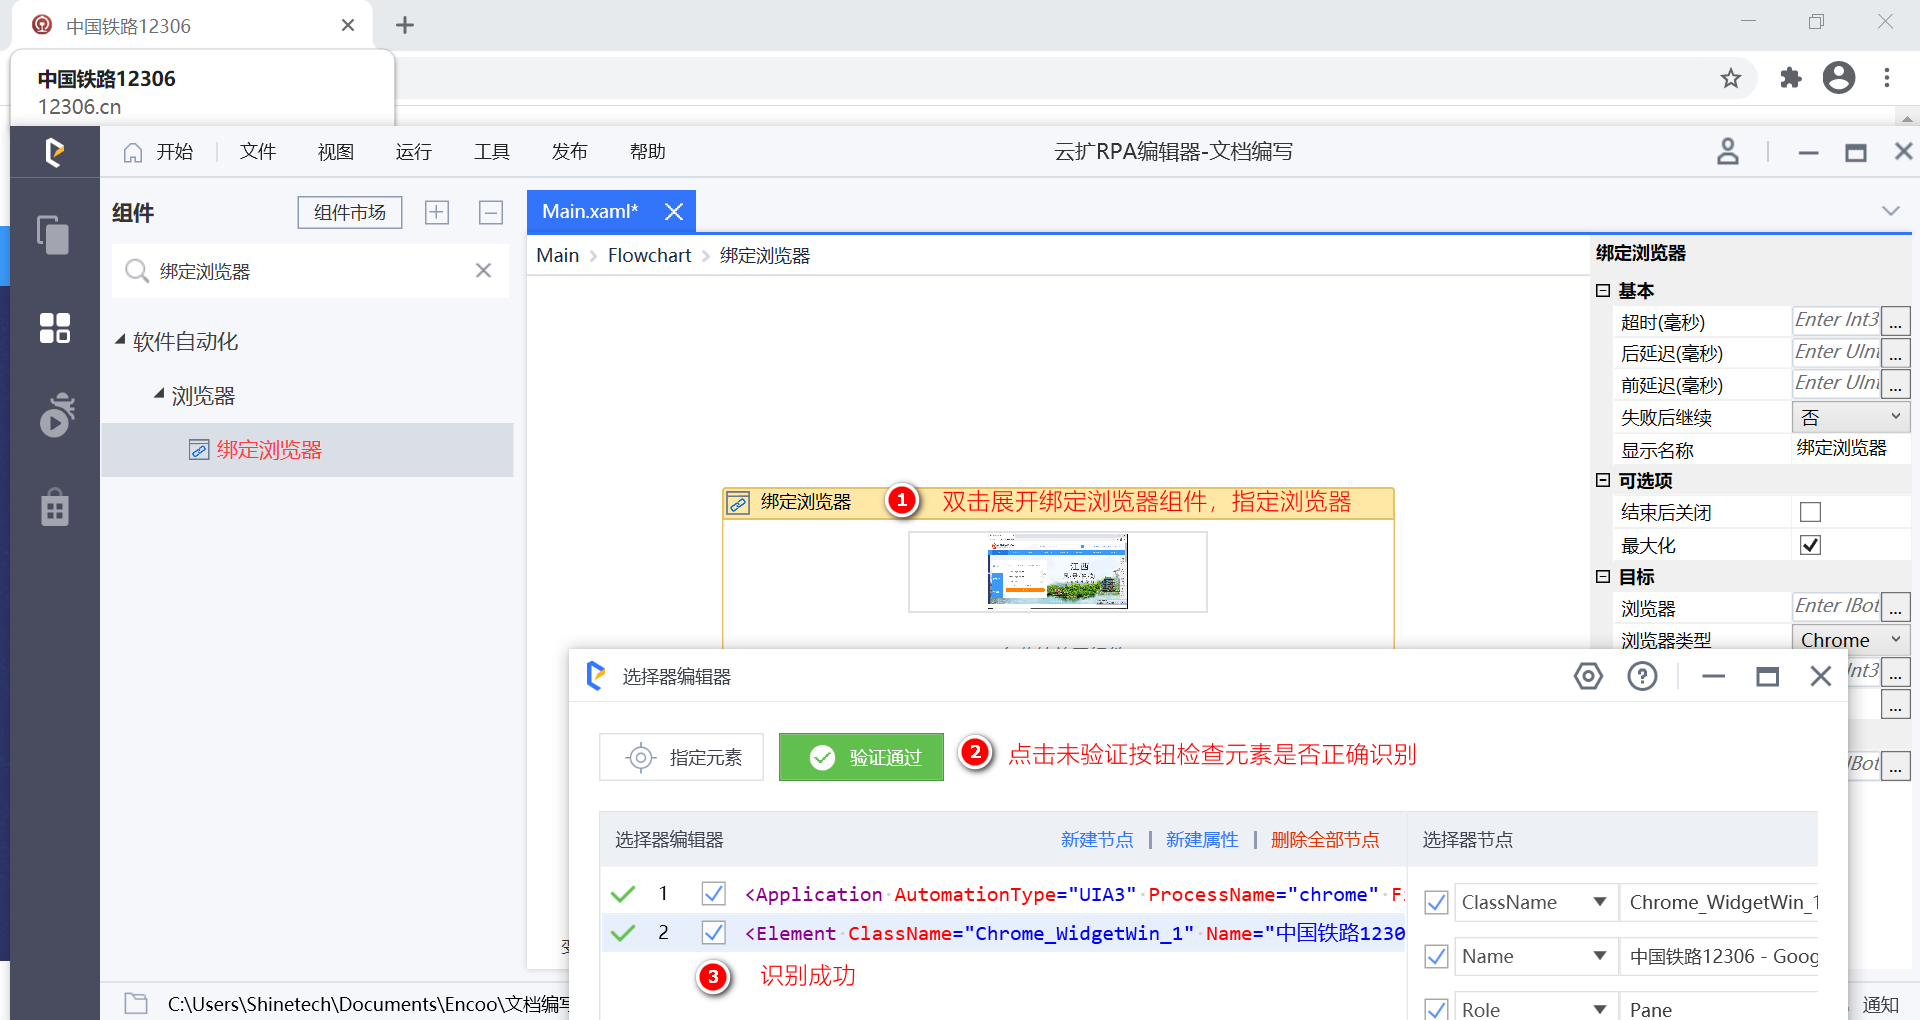Click the 新建属性 link
The width and height of the screenshot is (1920, 1020).
tap(1202, 840)
